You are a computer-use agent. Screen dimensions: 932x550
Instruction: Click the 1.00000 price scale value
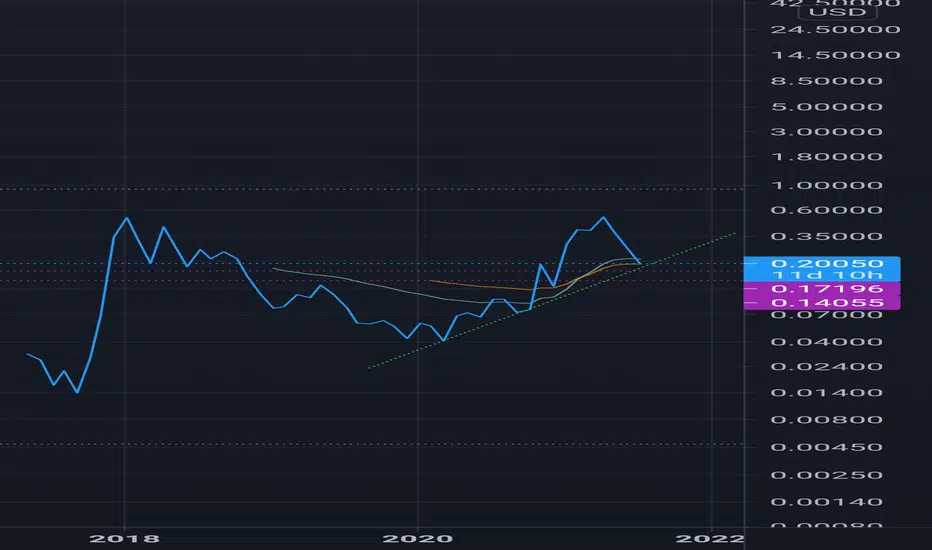pyautogui.click(x=826, y=185)
